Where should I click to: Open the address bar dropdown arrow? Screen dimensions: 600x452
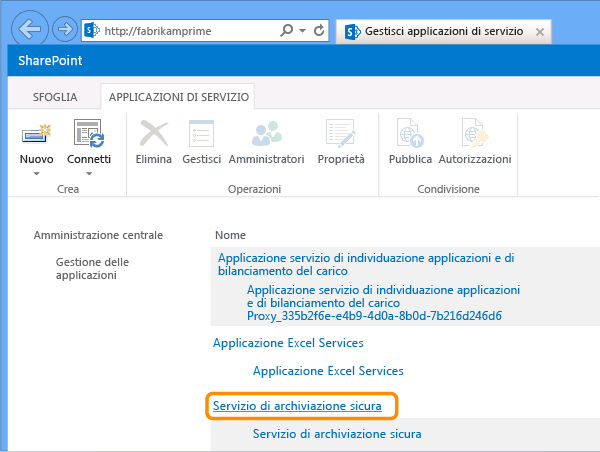pyautogui.click(x=302, y=31)
